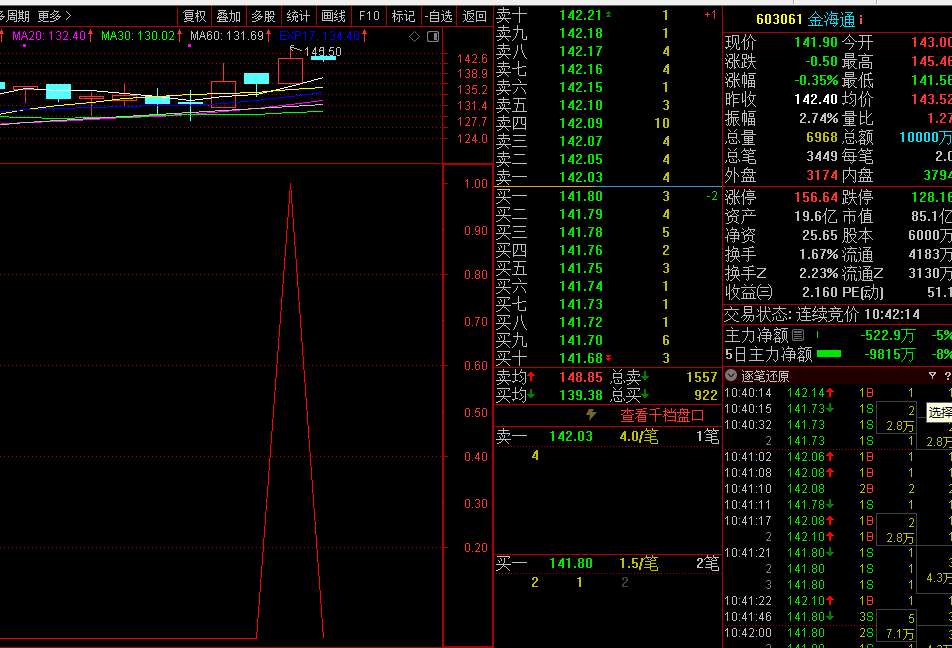The width and height of the screenshot is (952, 648).
Task: Click the lightning bolt icon by 查看千档盘口
Action: (x=591, y=415)
